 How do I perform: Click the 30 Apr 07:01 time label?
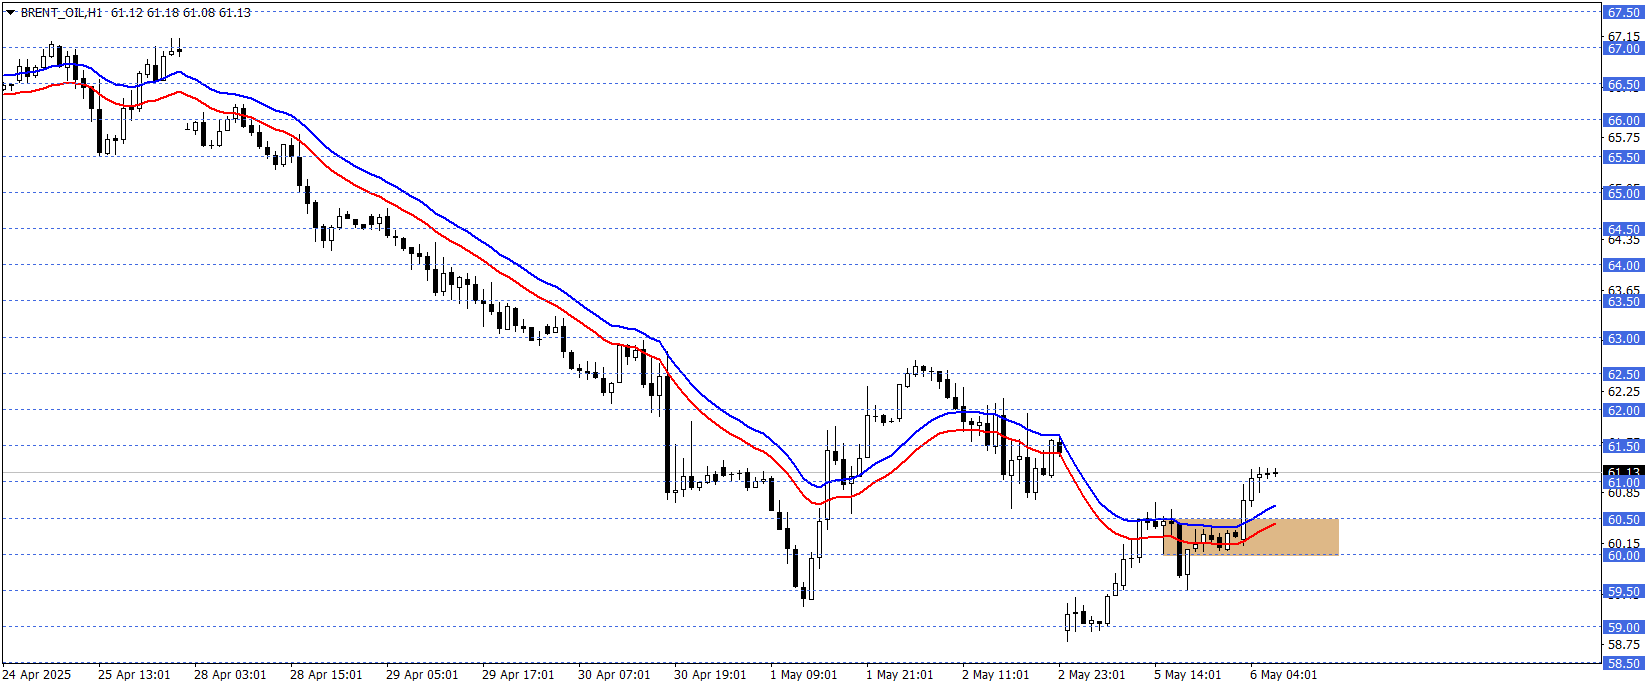[x=614, y=675]
